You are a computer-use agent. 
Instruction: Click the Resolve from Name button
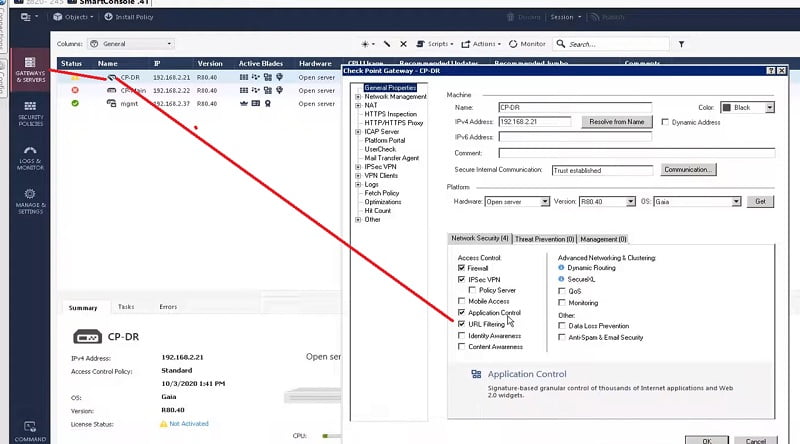pos(616,121)
